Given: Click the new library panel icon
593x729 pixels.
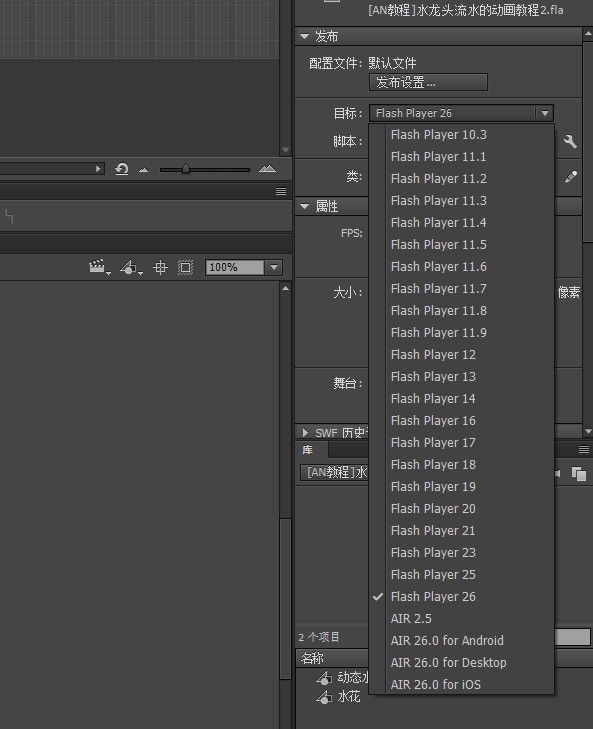Looking at the screenshot, I should click(x=579, y=474).
